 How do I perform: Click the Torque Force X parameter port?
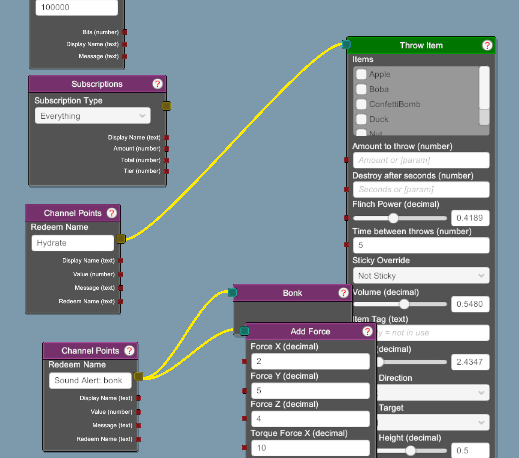(x=244, y=448)
